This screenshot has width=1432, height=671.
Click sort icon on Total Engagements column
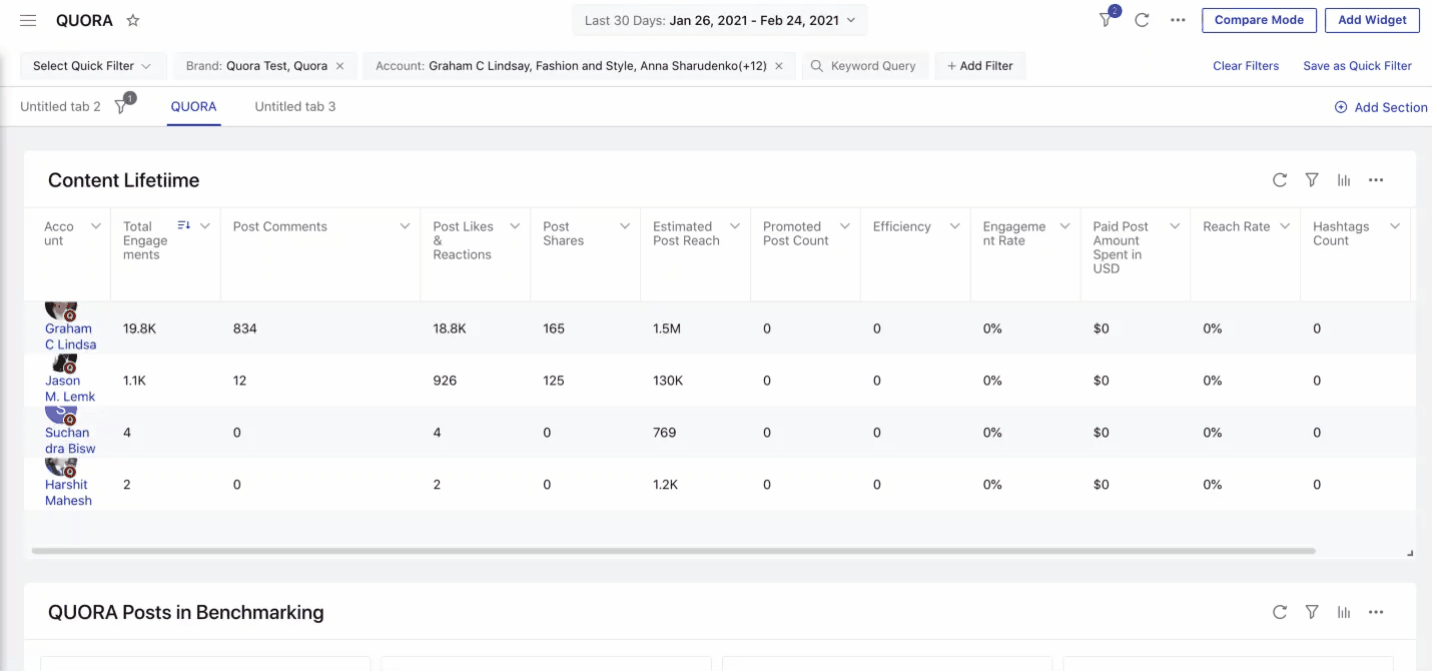point(184,226)
